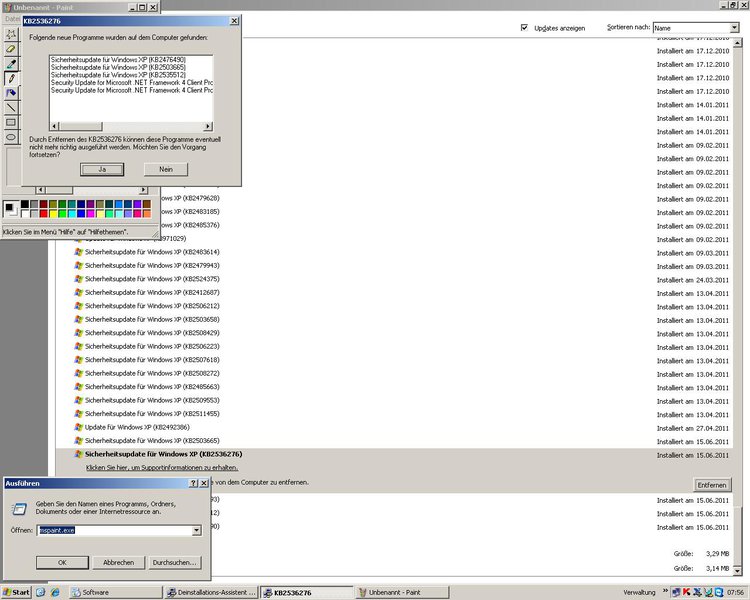
Task: Select the Pencil tool in Paint
Action: 11,78
